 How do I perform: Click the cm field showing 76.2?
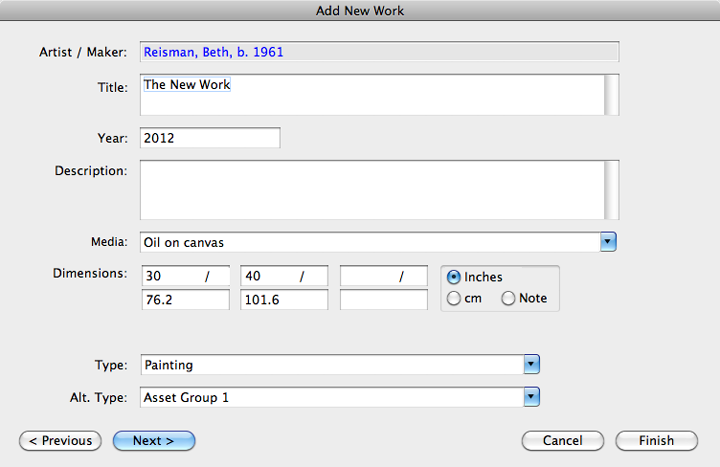click(186, 299)
